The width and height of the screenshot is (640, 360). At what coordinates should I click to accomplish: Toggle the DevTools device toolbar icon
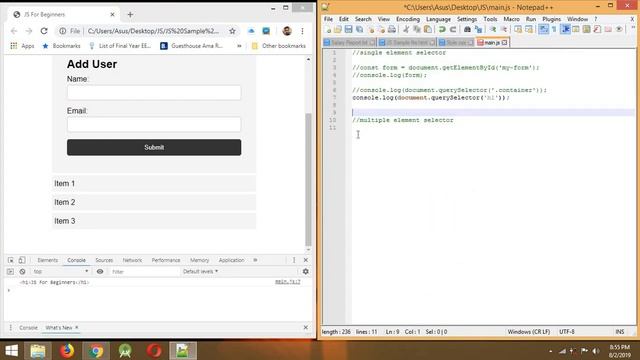22,260
